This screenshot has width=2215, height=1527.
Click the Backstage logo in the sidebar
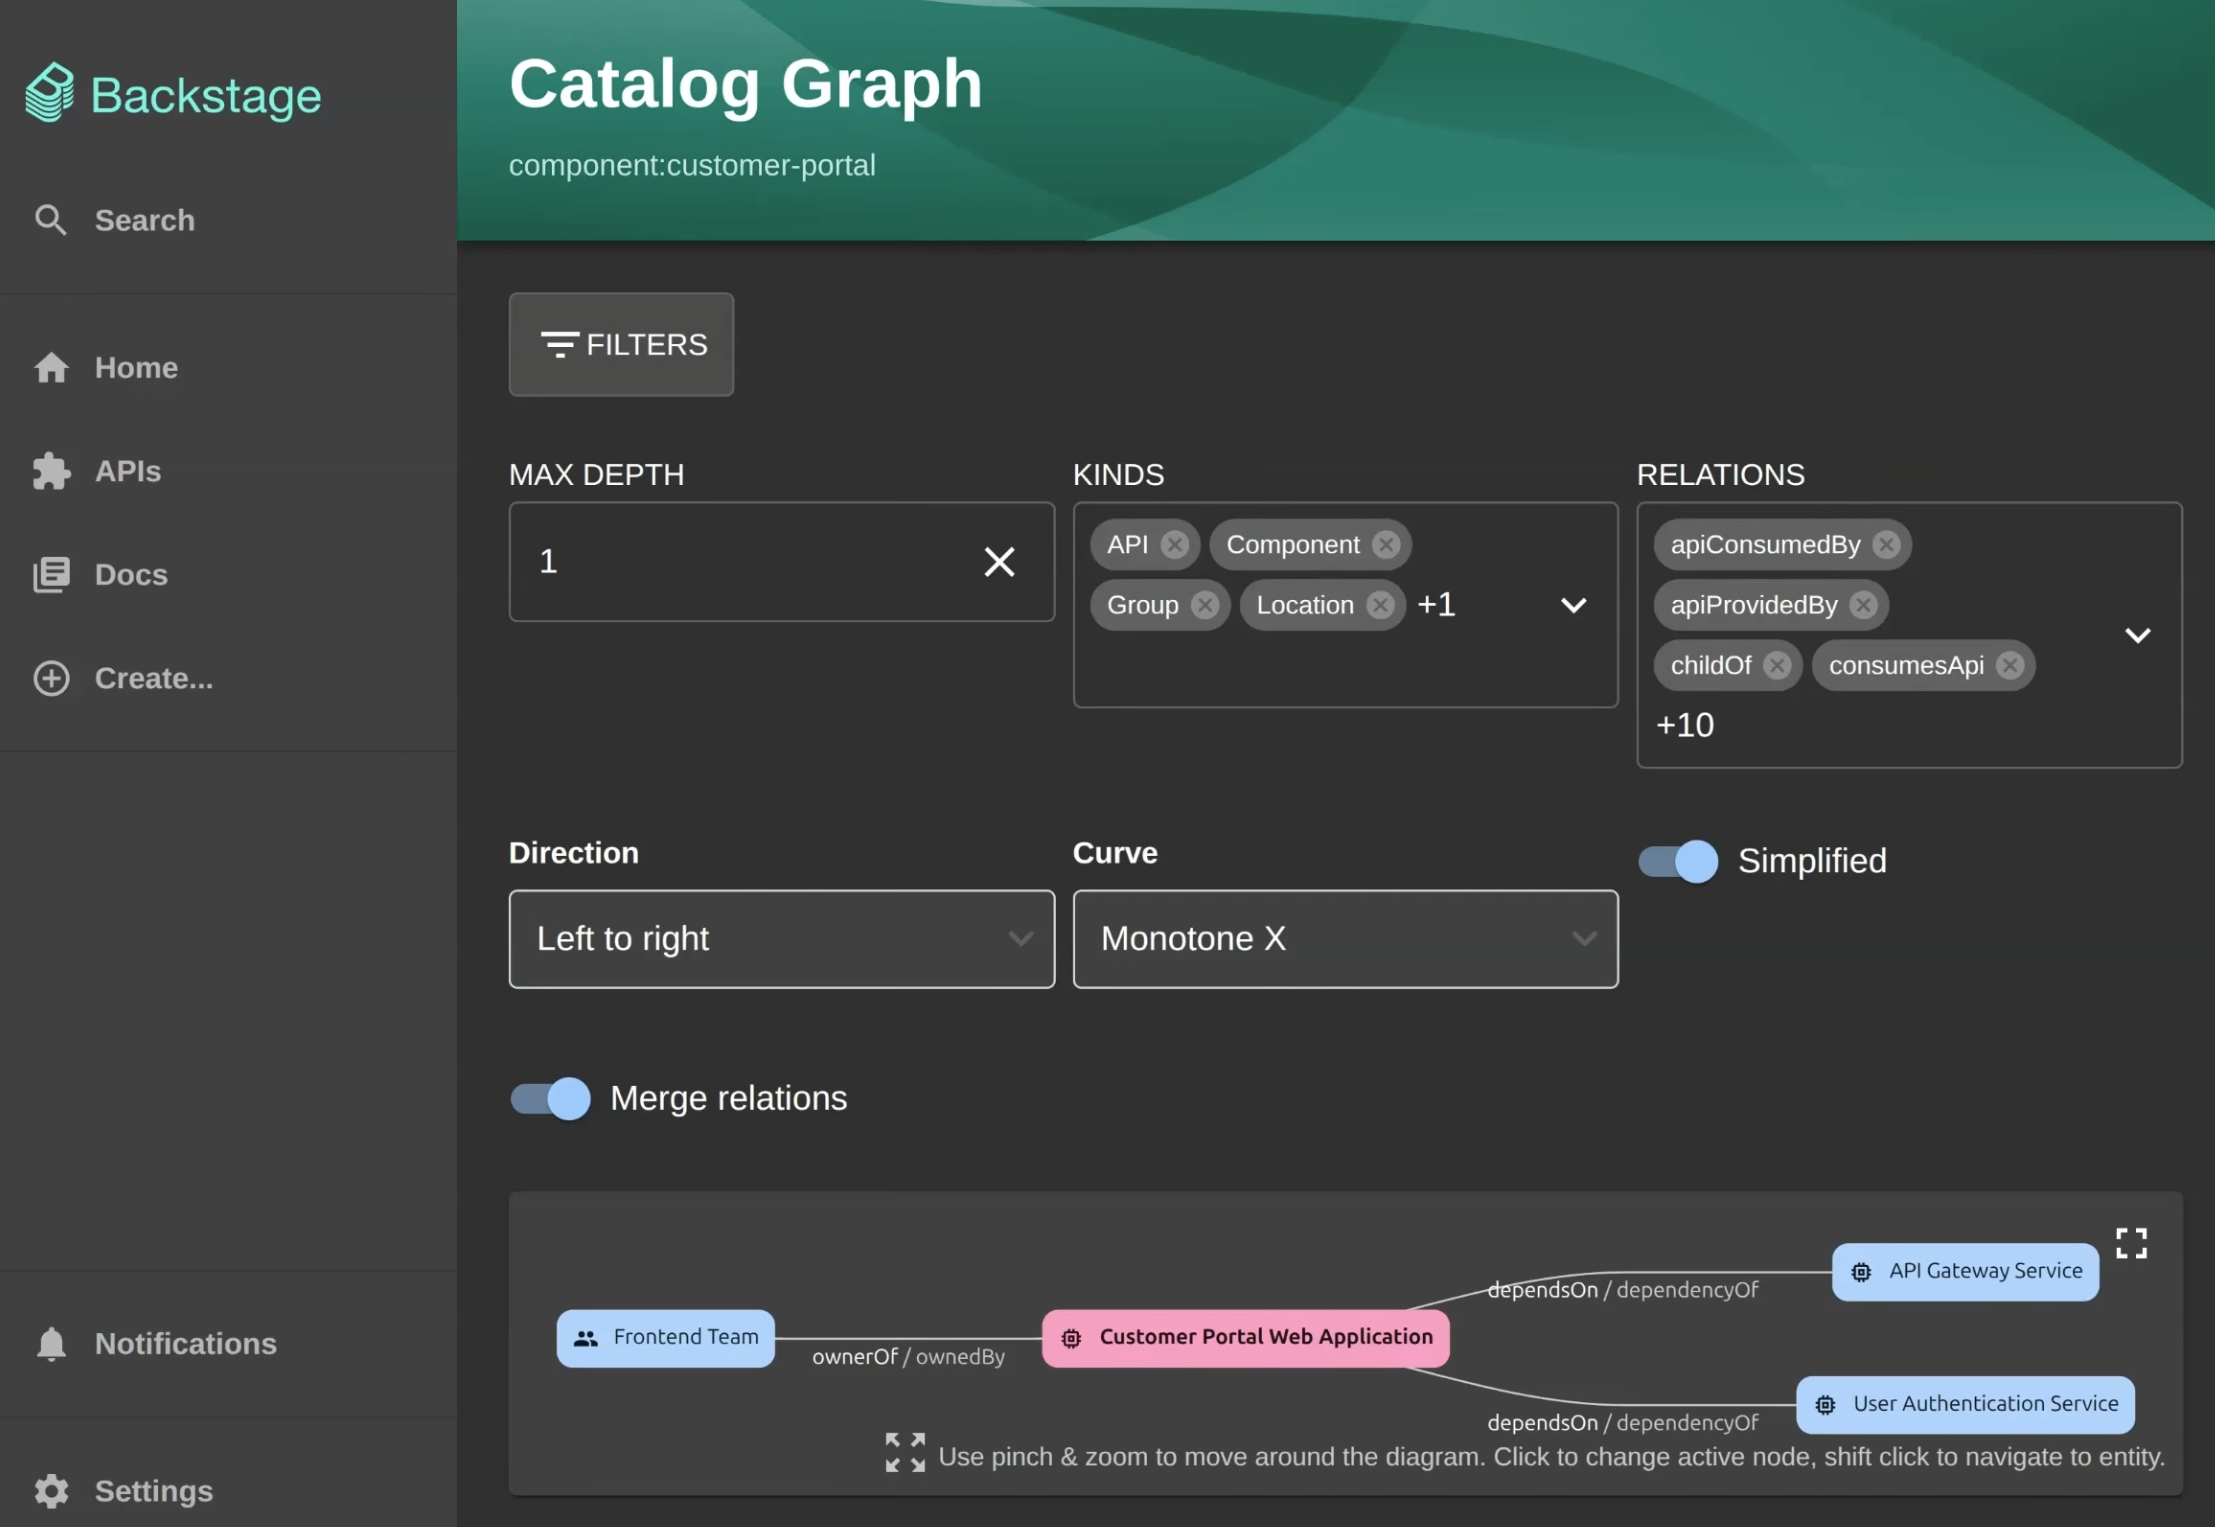172,93
